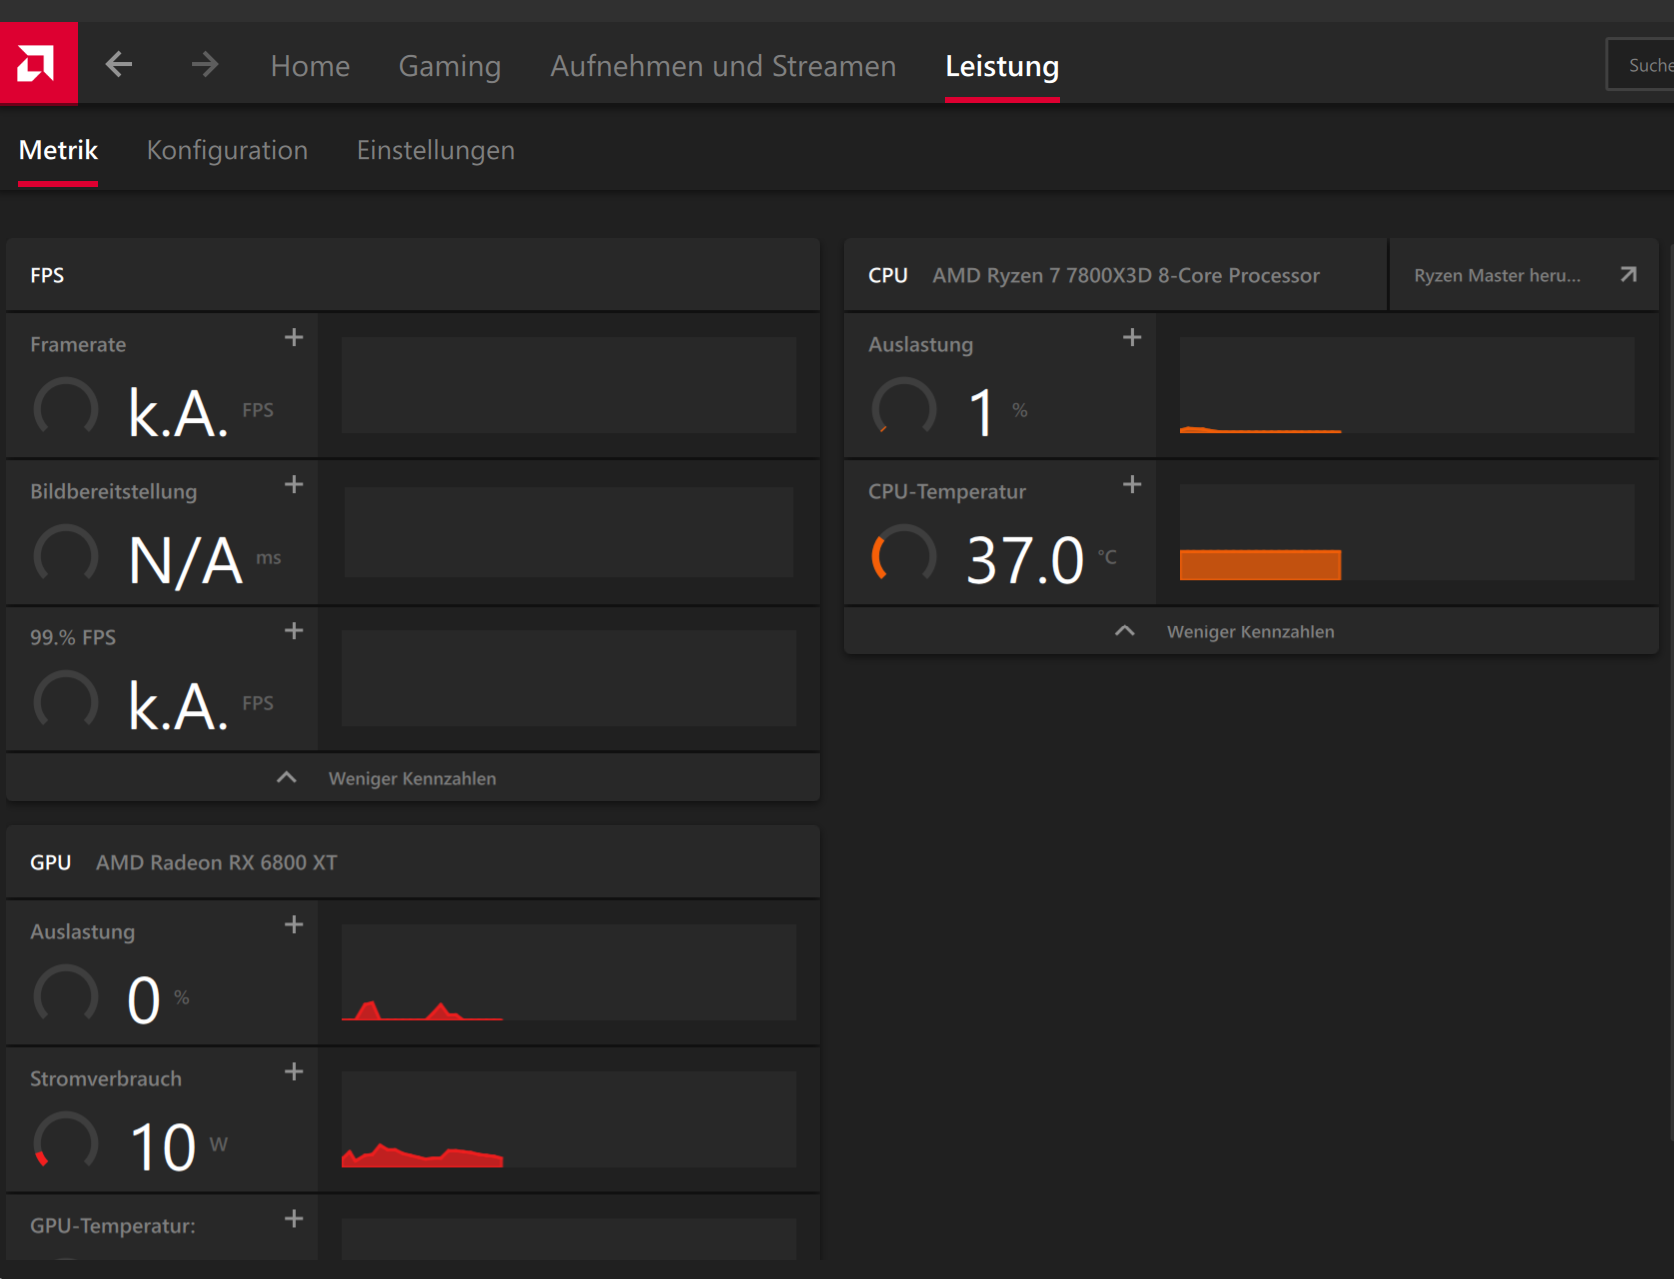Click the Ryzen Master heru... button
Viewport: 1674px width, 1279px height.
[x=1524, y=275]
